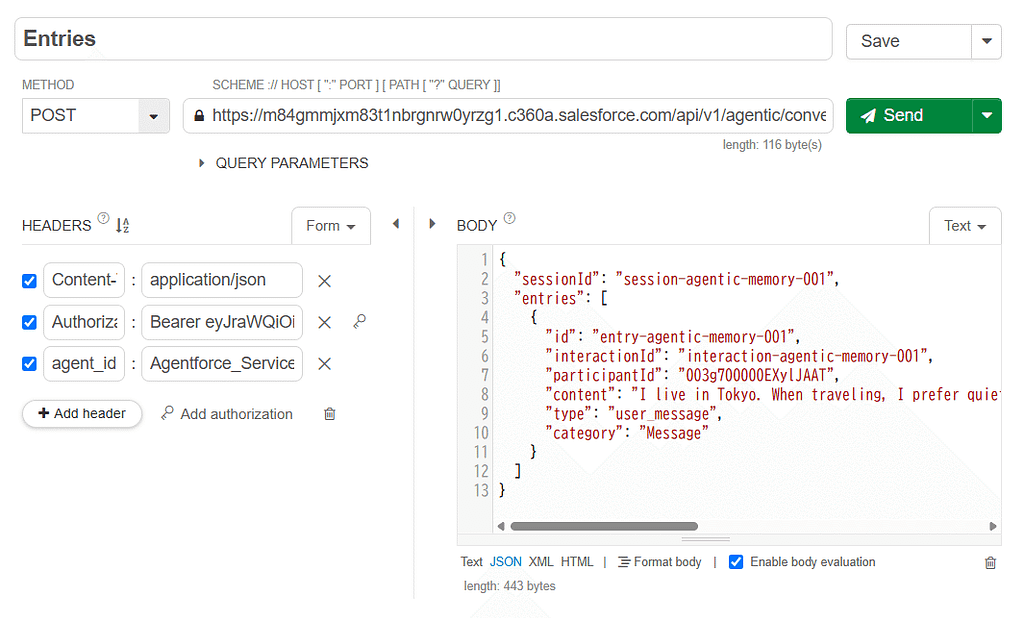
Task: Uncheck the Authorization header checkbox
Action: coord(29,323)
